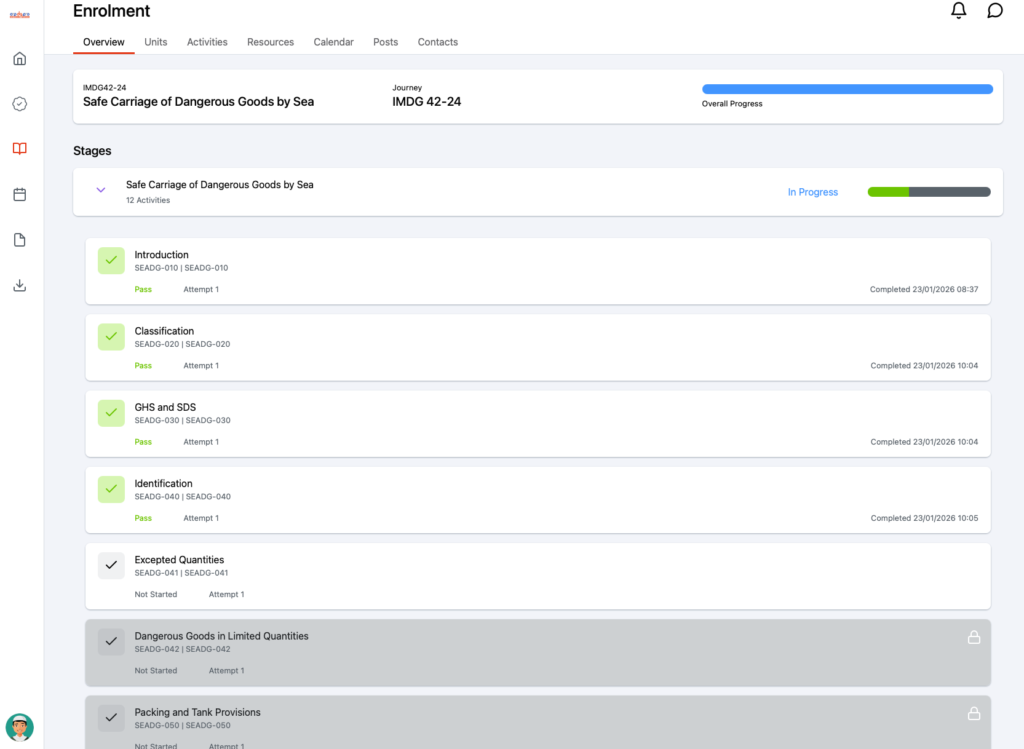Click the blue Overall Progress bar
The height and width of the screenshot is (749, 1024).
(x=847, y=89)
